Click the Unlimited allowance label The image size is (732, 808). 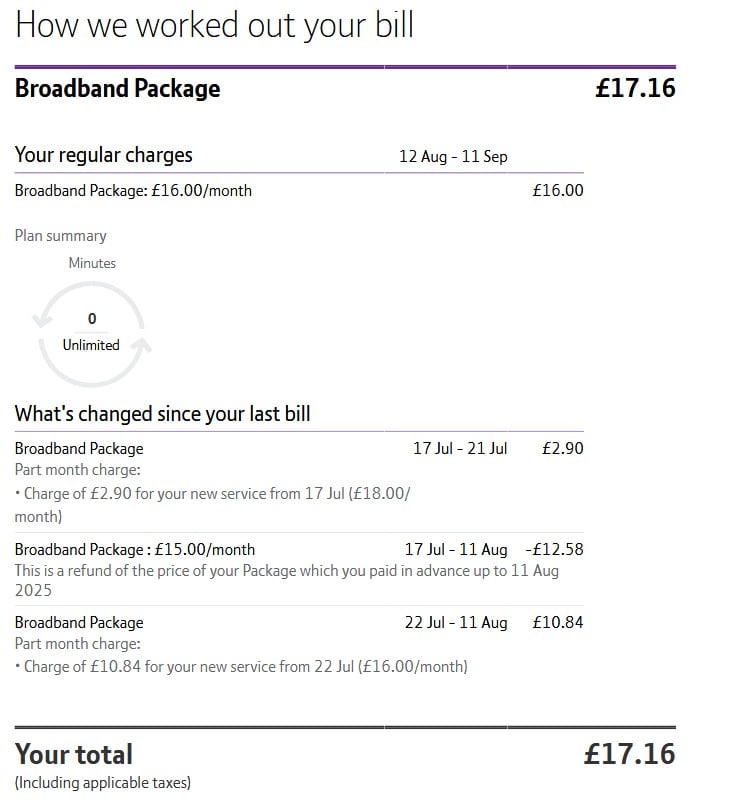click(91, 345)
